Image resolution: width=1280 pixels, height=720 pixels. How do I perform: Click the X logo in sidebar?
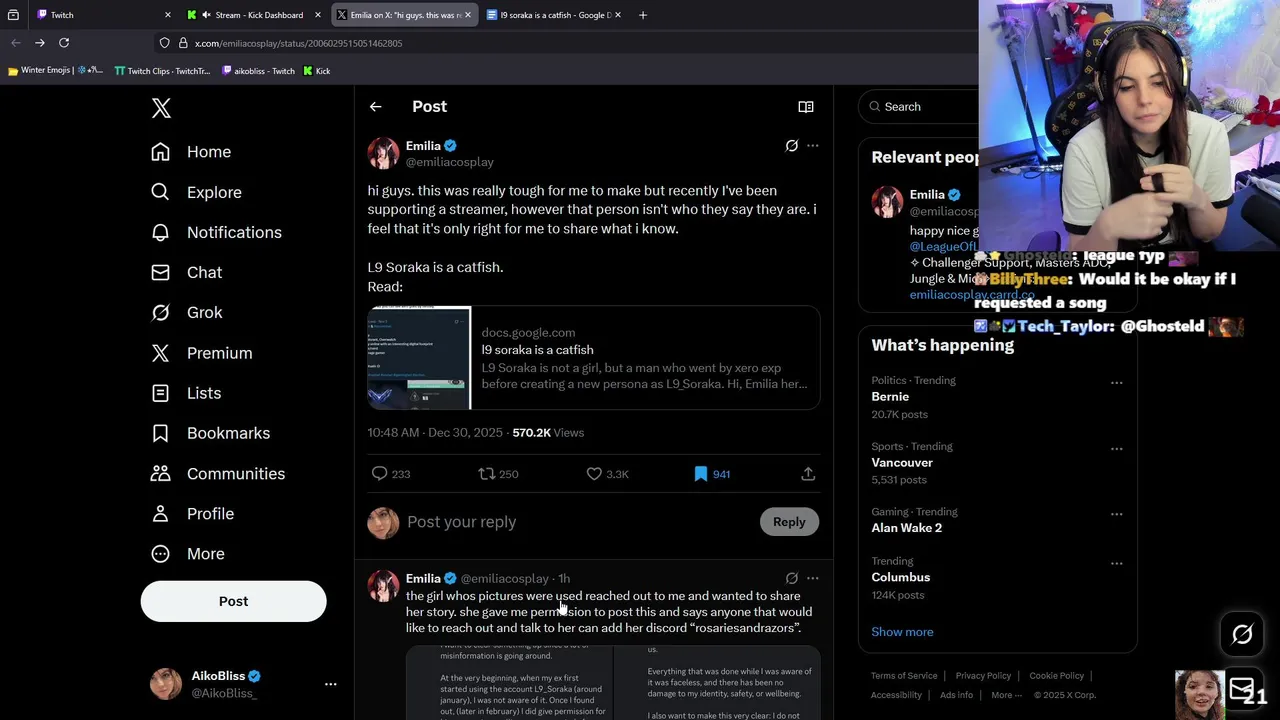click(161, 108)
